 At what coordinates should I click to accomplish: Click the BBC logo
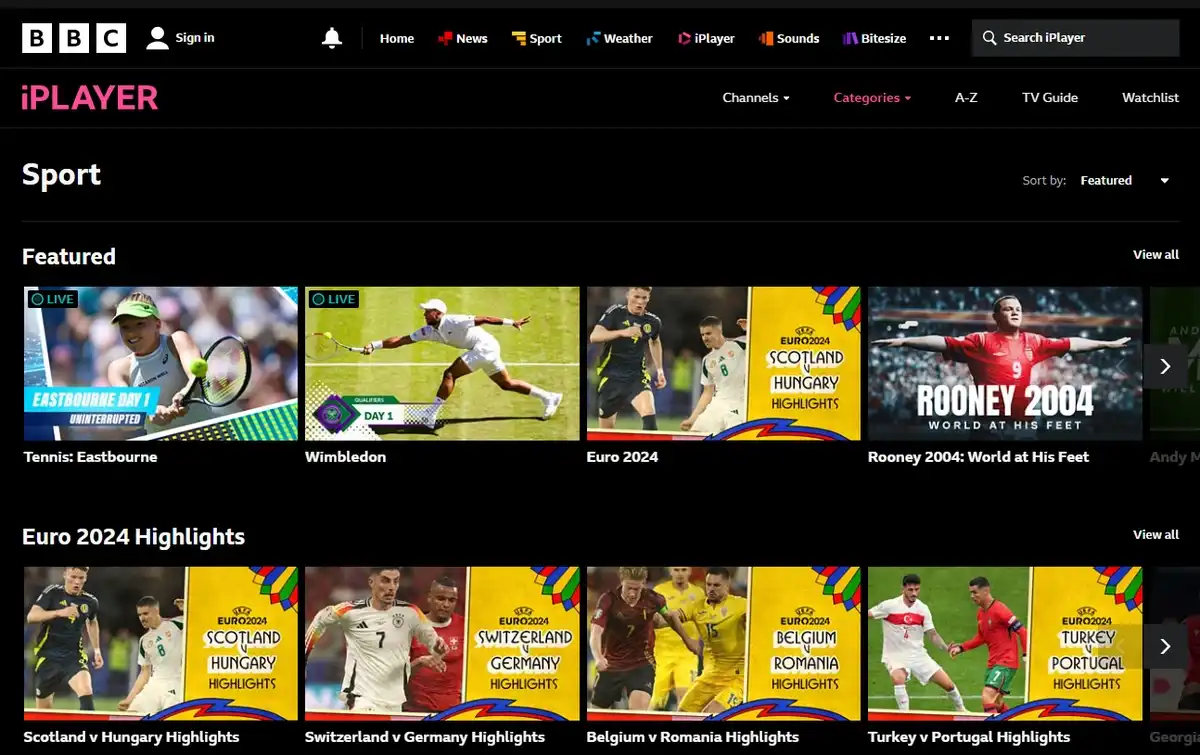click(74, 38)
